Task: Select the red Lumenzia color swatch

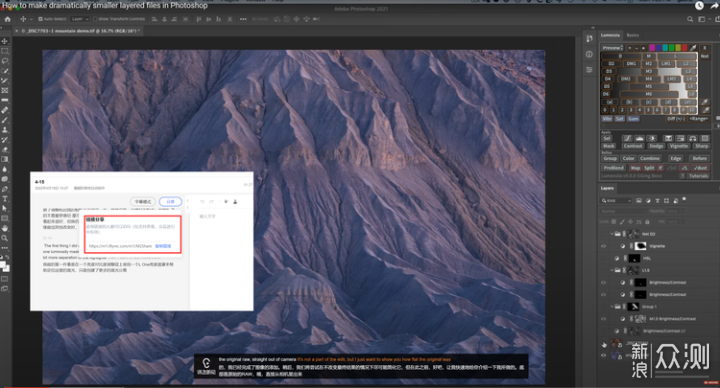Action: 684,48
